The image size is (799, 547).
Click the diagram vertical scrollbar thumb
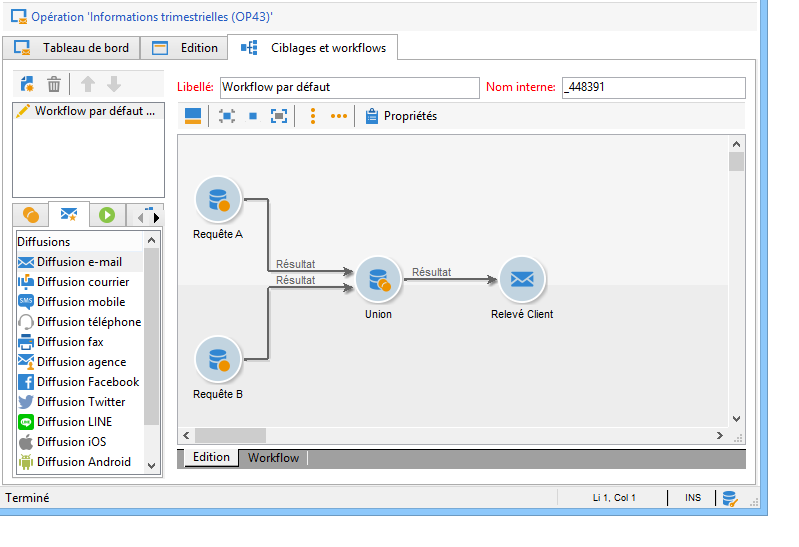[x=736, y=162]
